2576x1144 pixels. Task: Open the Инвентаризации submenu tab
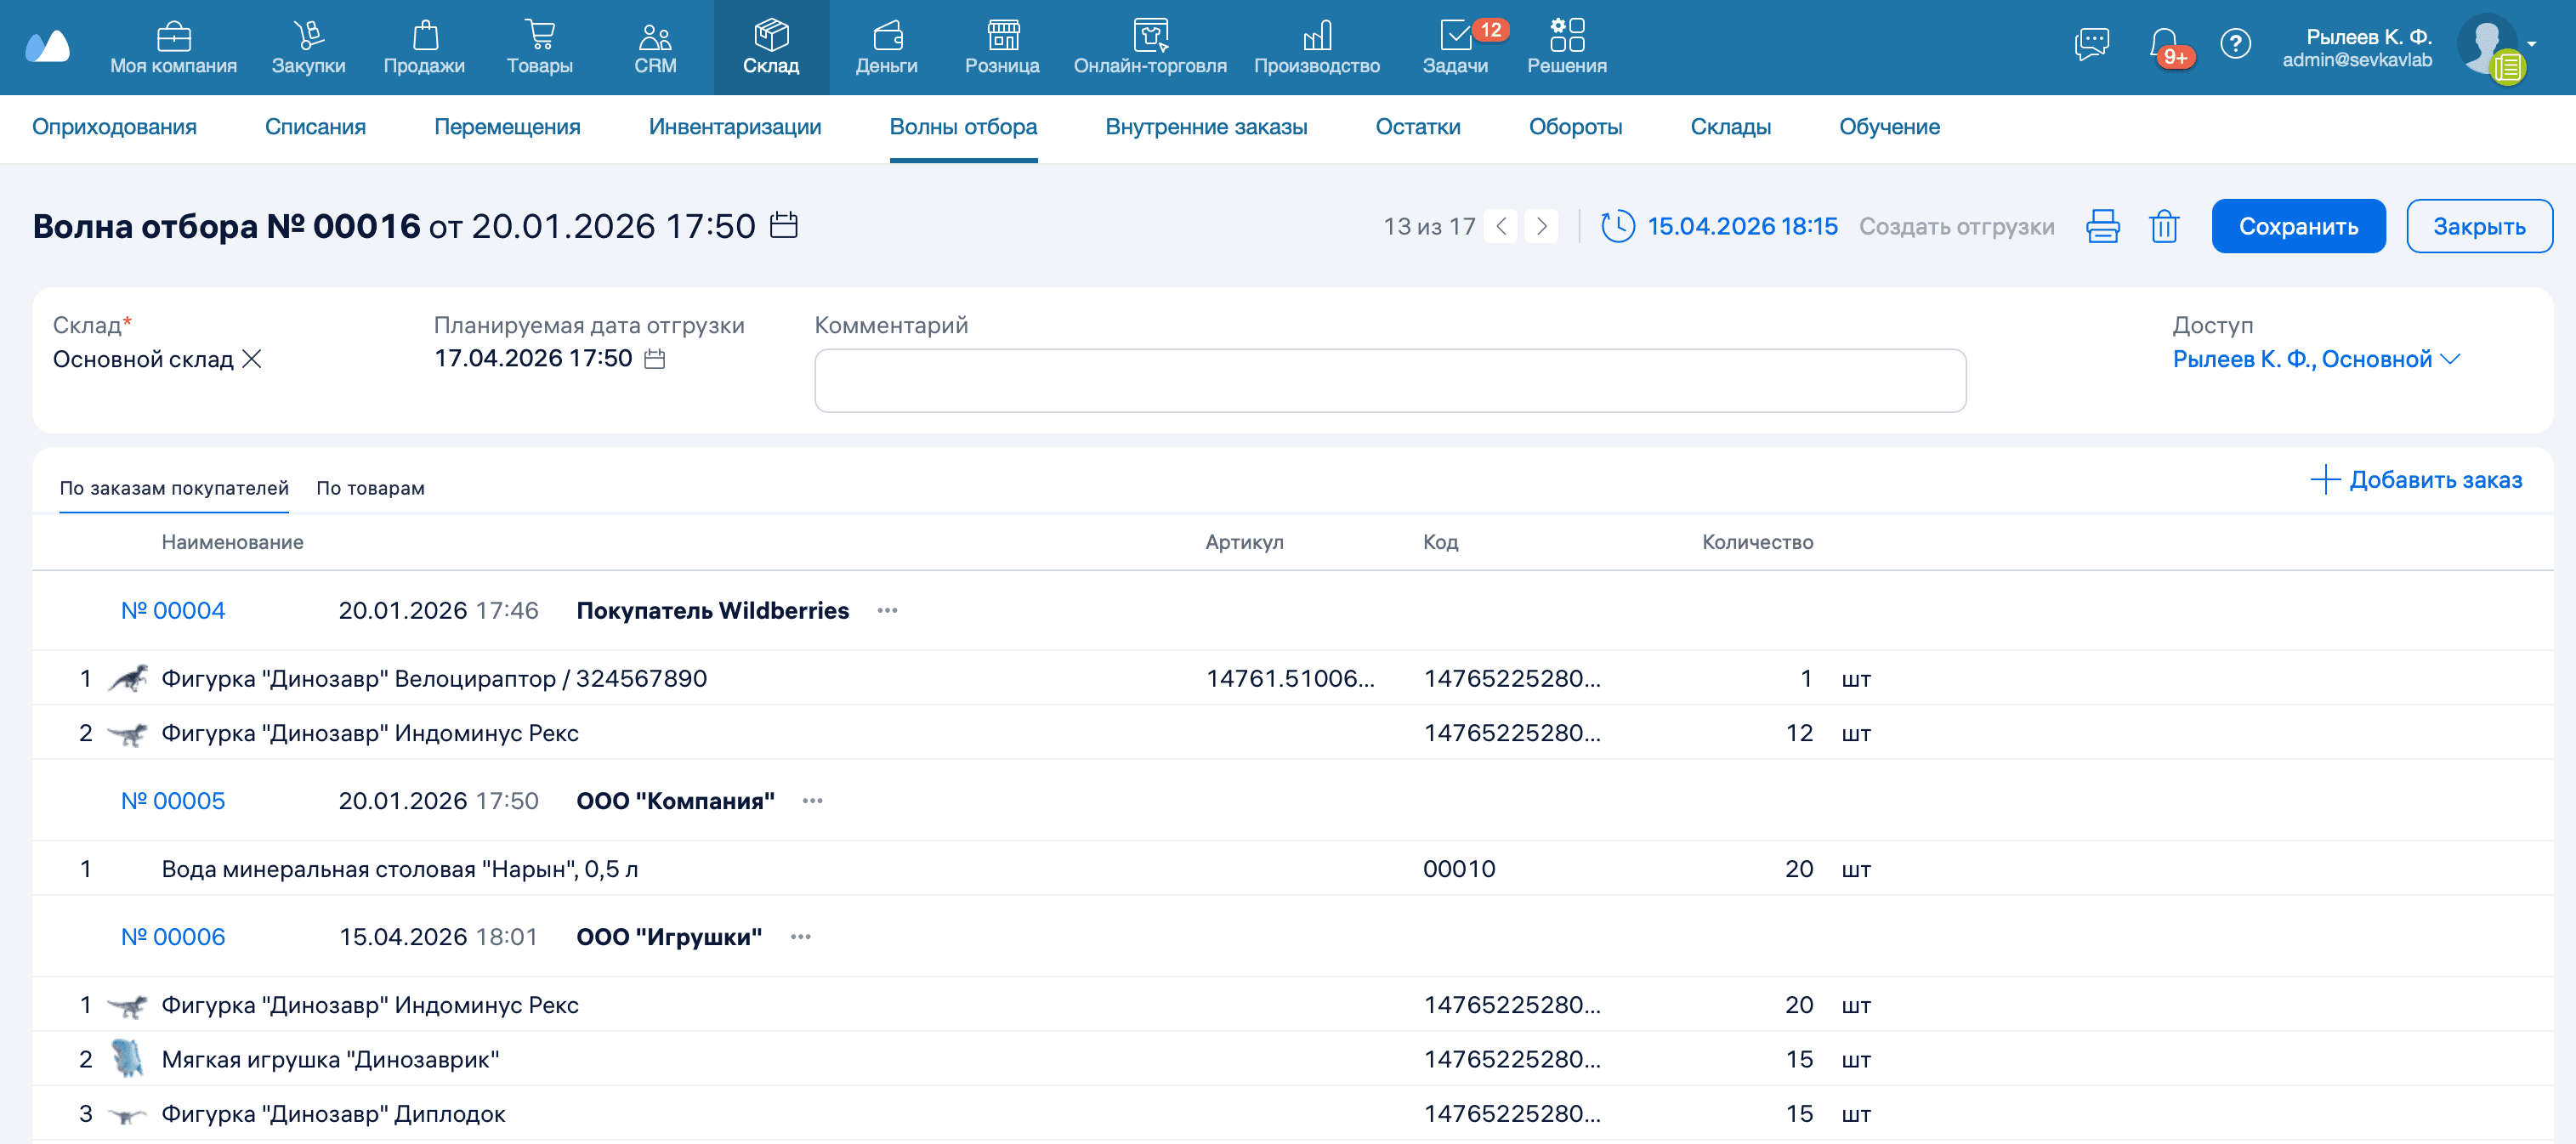pyautogui.click(x=734, y=127)
